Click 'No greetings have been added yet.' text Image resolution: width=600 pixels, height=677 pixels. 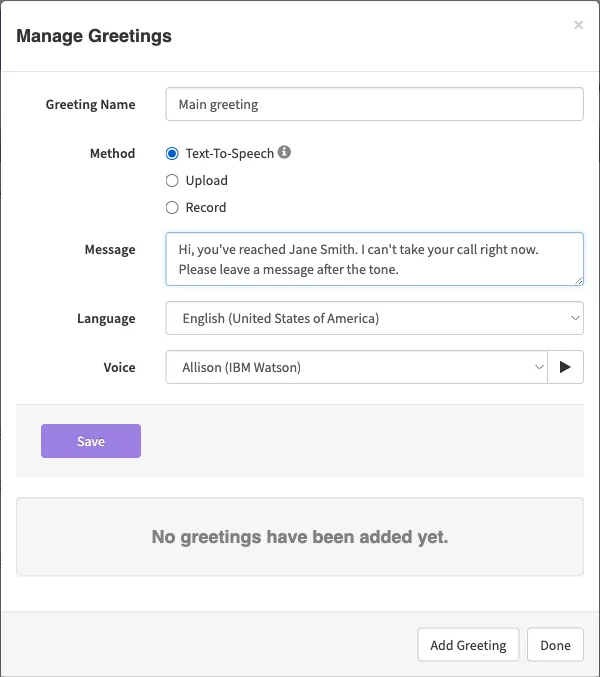[x=300, y=537]
